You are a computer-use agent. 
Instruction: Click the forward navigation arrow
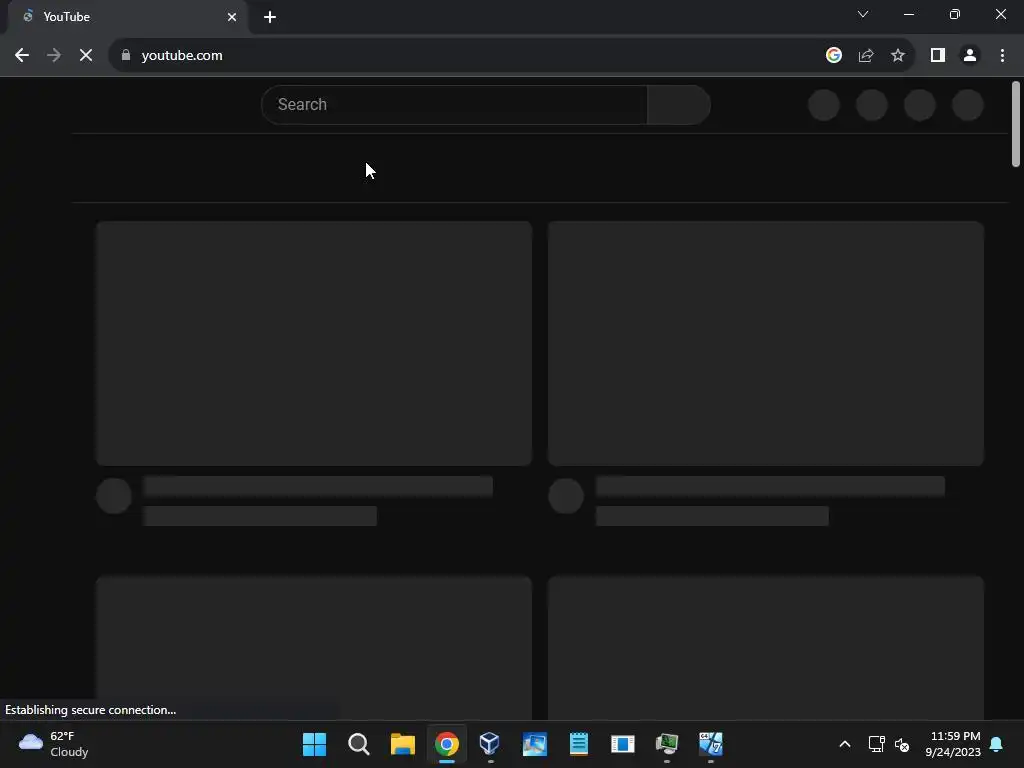[54, 56]
